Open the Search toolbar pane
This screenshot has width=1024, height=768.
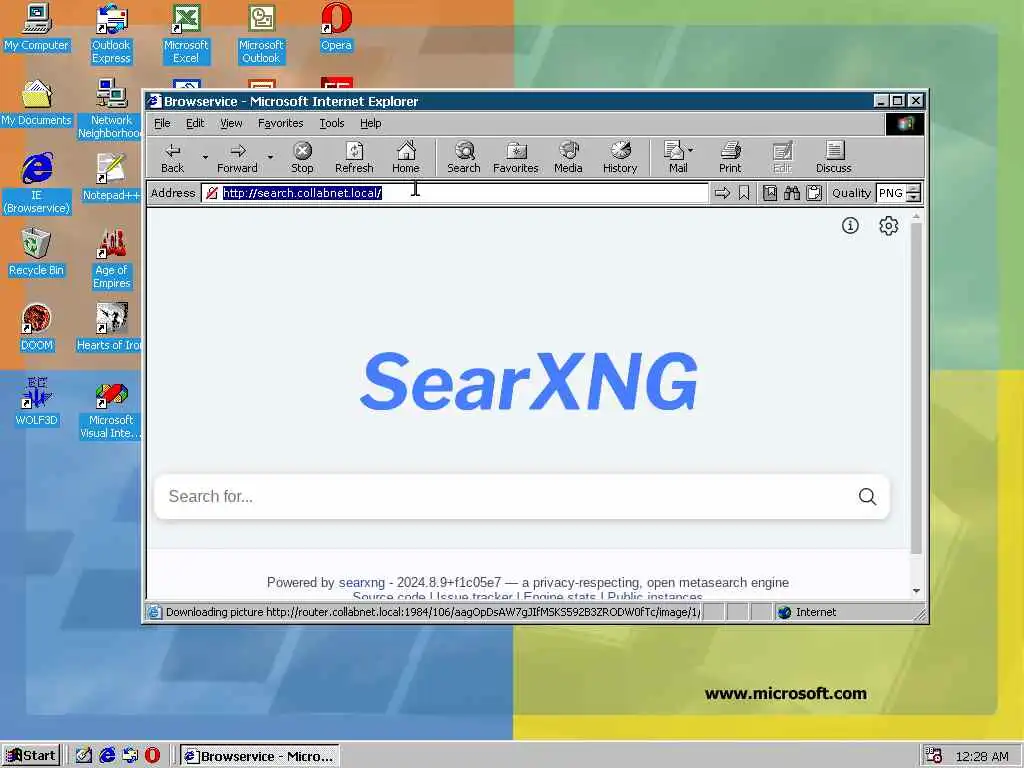click(x=464, y=157)
